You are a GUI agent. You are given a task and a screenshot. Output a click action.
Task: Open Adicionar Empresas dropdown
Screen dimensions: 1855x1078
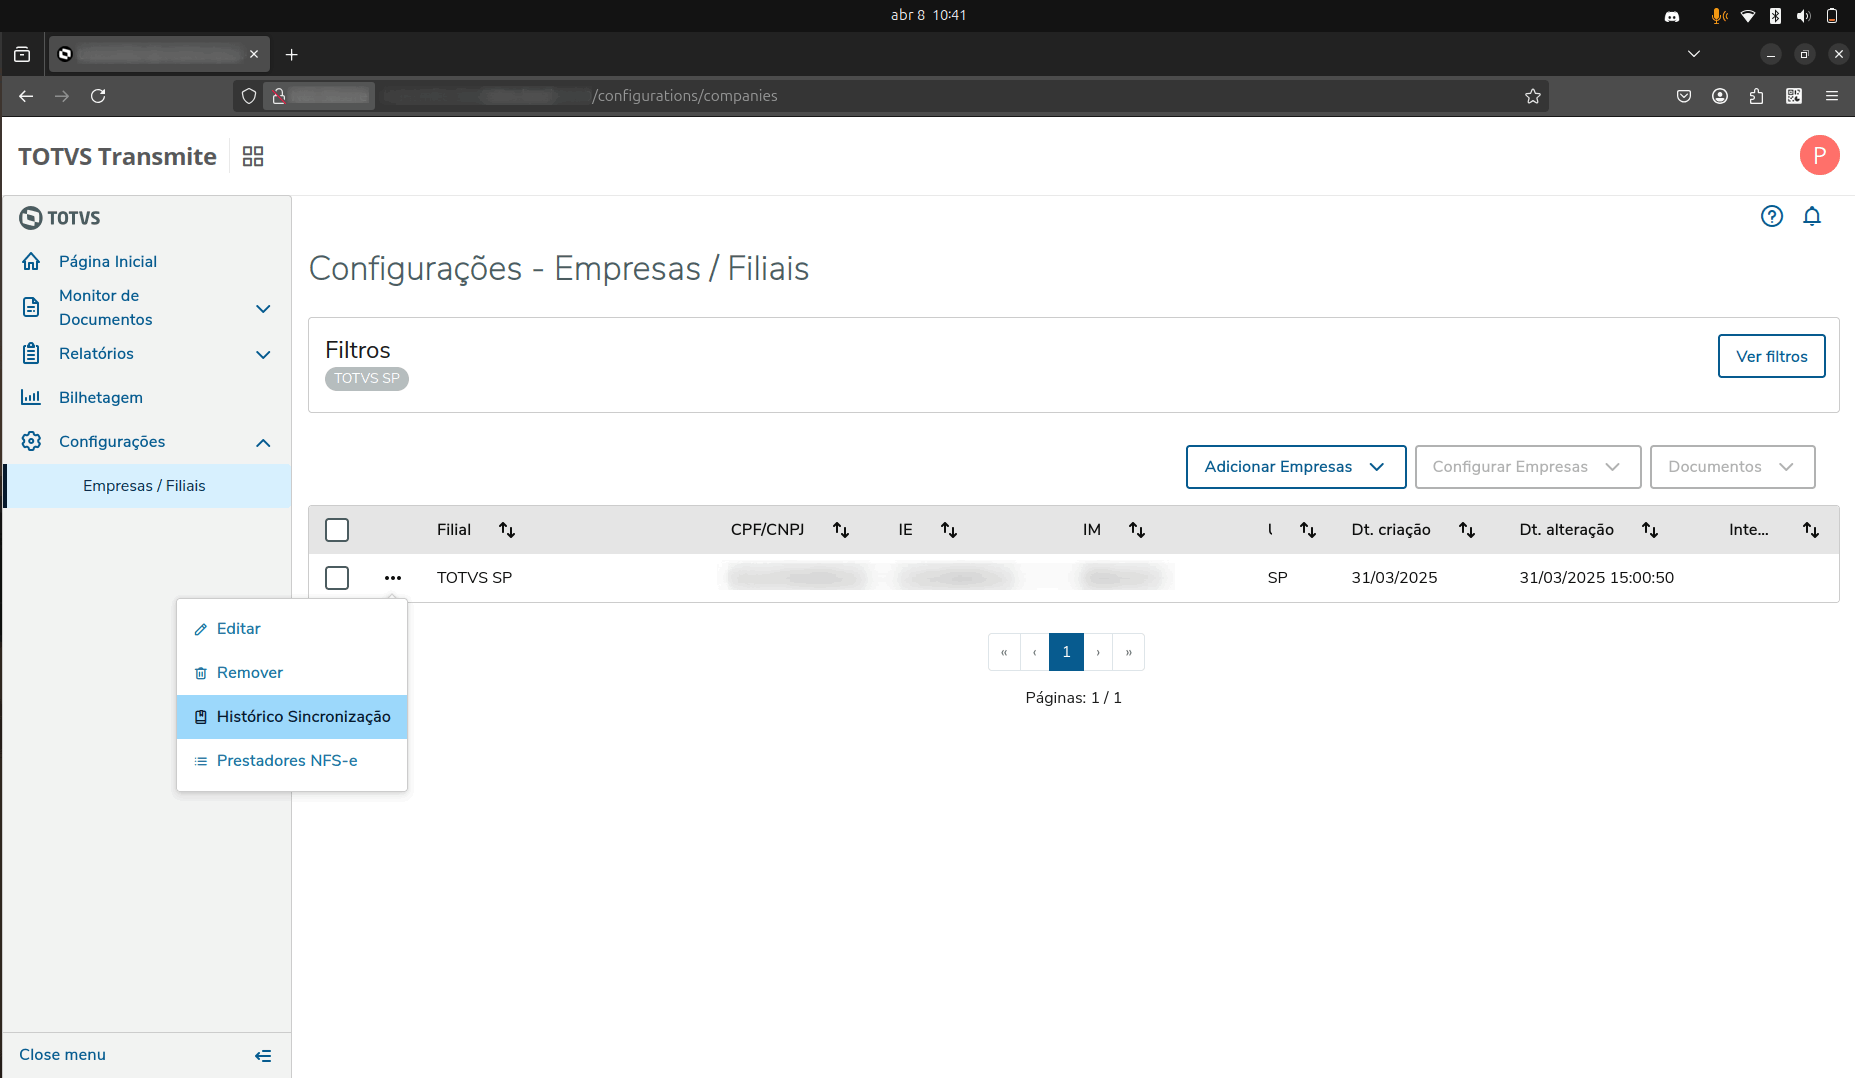[1296, 467]
